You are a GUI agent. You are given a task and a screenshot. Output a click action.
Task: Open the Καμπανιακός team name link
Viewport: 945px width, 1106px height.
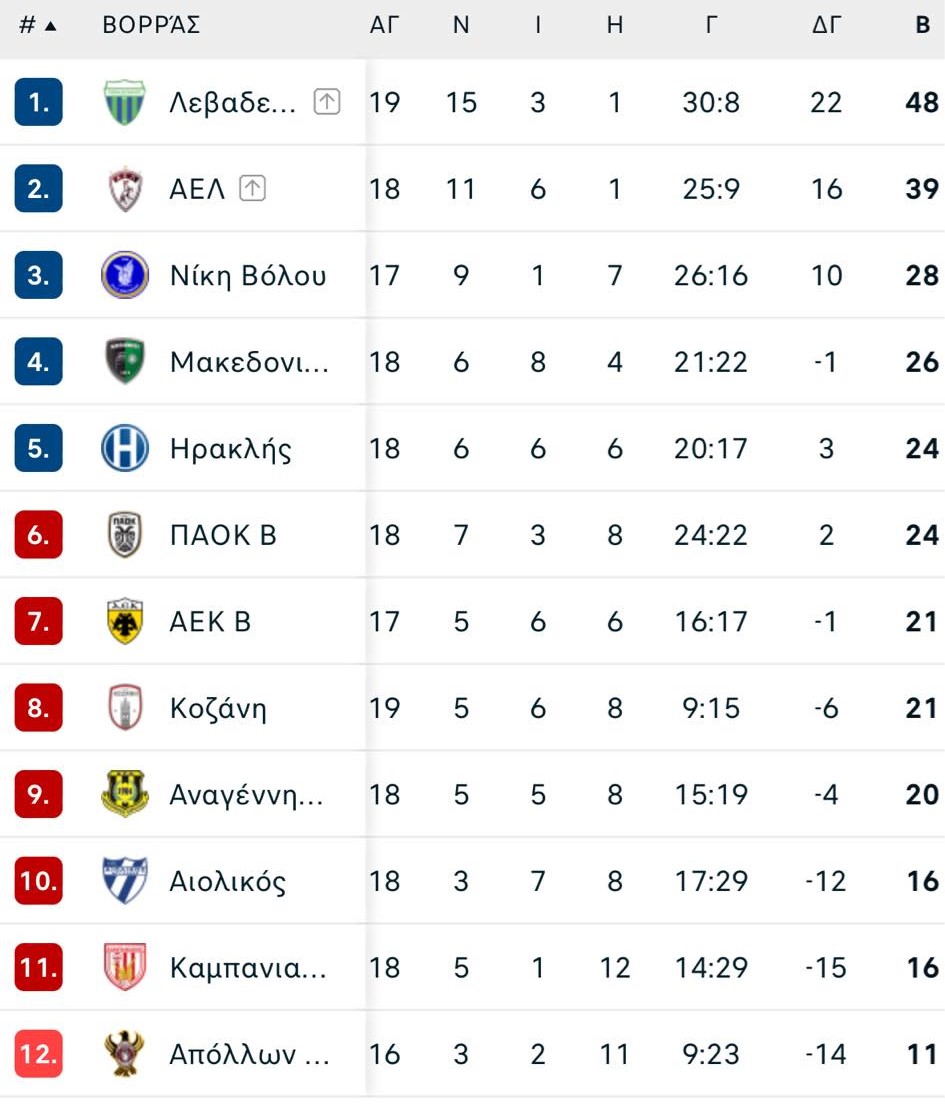[248, 968]
